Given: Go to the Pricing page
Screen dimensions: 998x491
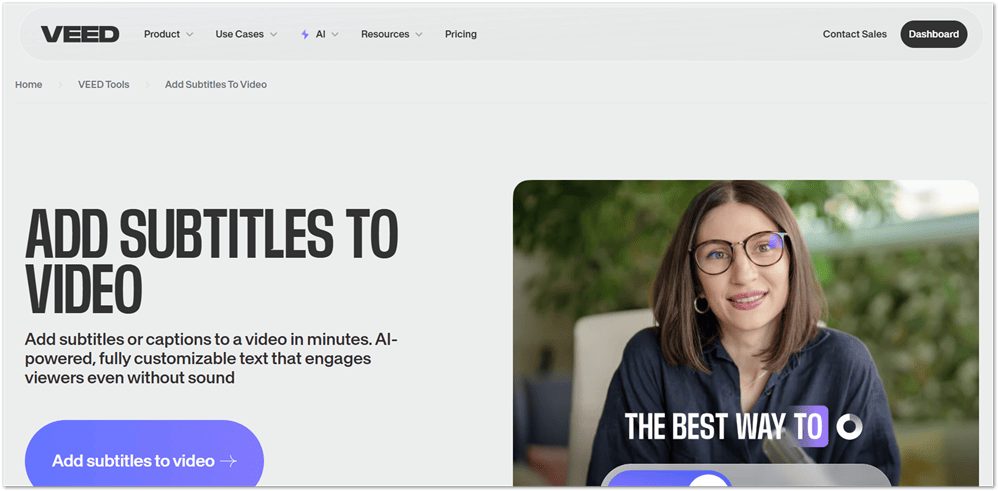Looking at the screenshot, I should point(461,34).
